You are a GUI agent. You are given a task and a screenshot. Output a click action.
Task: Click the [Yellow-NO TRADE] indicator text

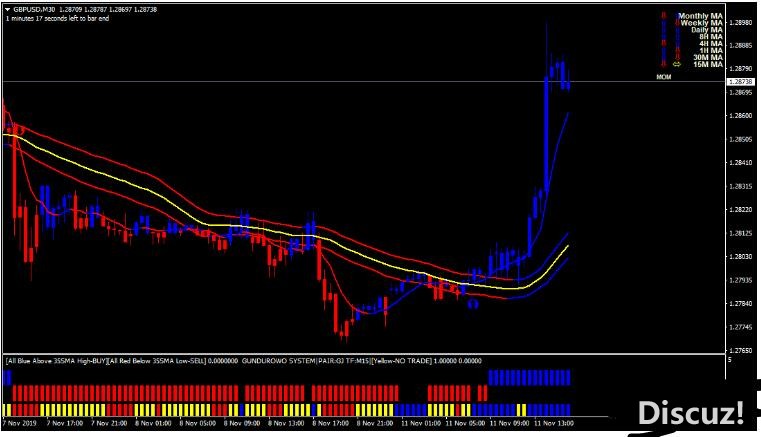[401, 361]
